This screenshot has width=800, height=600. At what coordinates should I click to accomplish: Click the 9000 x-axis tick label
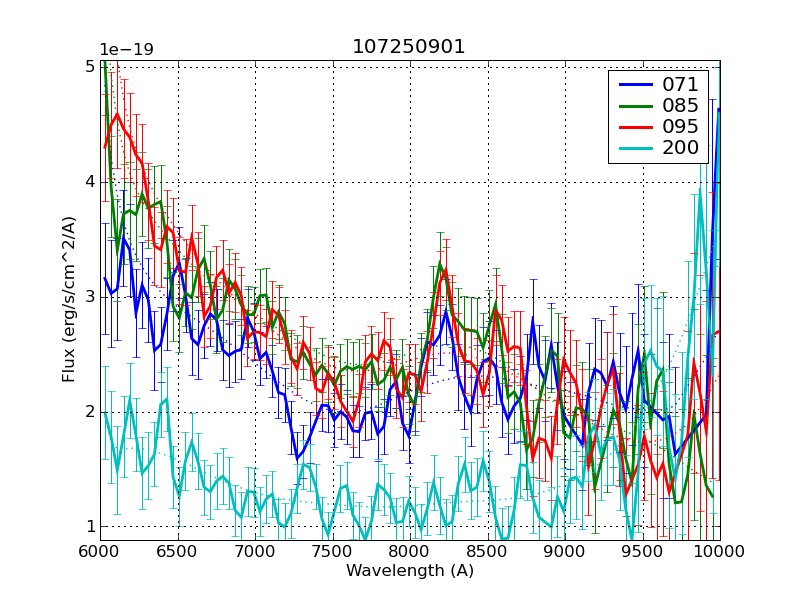(x=564, y=552)
